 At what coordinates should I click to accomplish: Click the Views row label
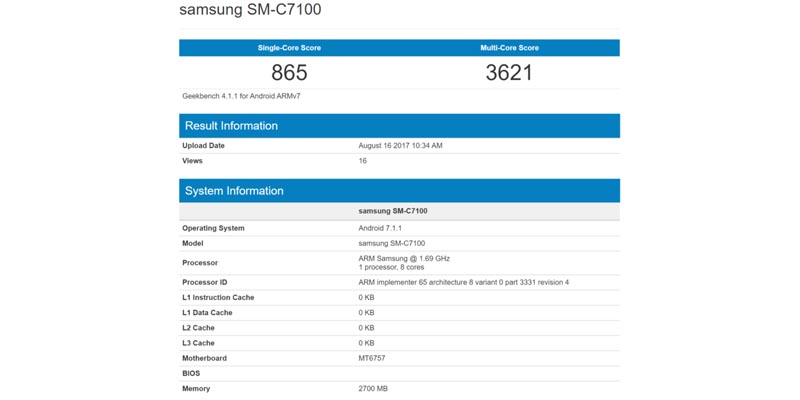coord(193,161)
